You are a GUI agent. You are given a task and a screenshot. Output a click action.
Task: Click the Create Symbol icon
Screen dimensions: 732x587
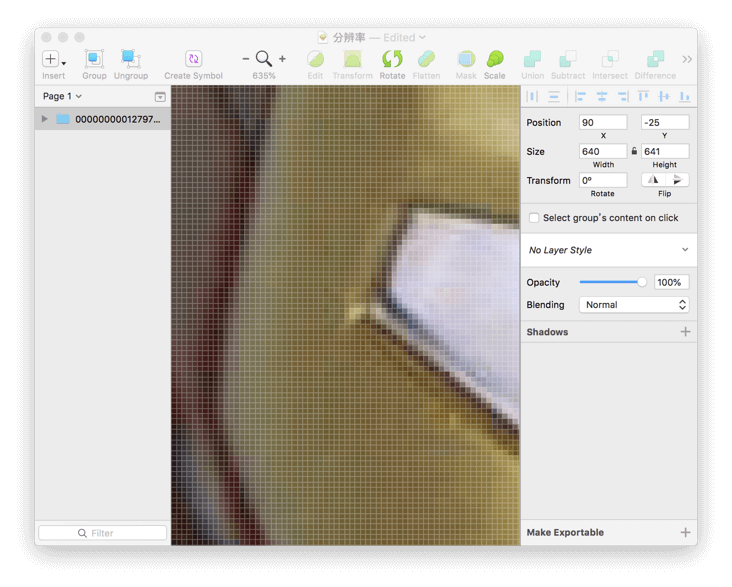click(193, 59)
